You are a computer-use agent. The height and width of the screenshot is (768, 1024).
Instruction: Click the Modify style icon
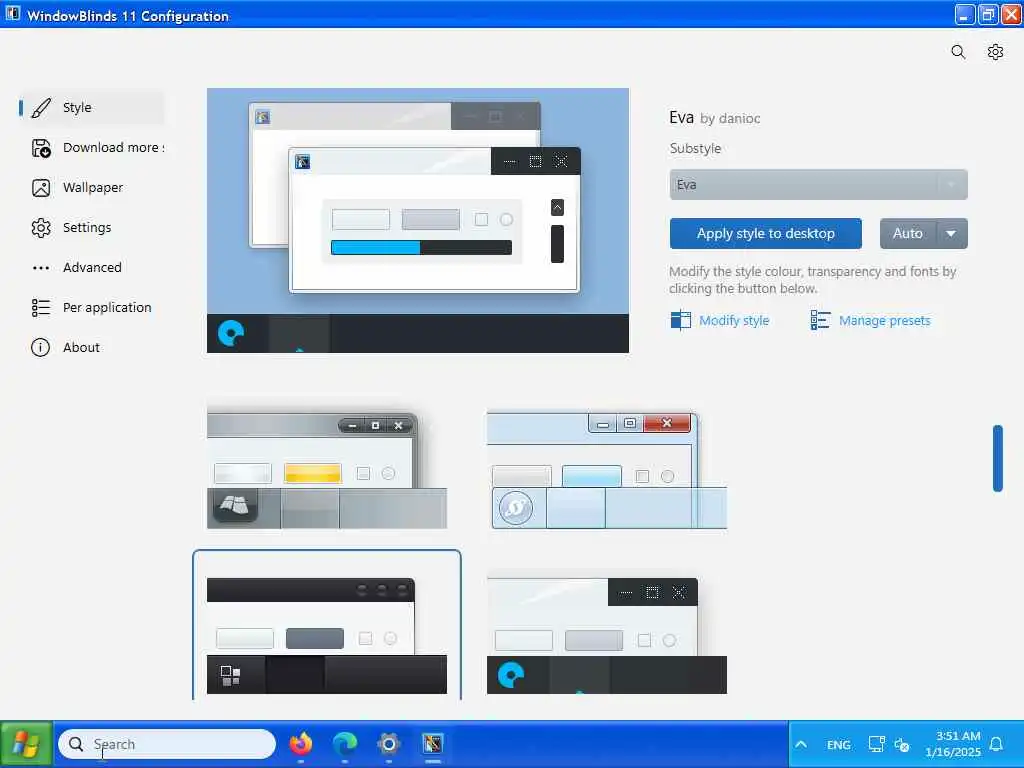pos(680,320)
